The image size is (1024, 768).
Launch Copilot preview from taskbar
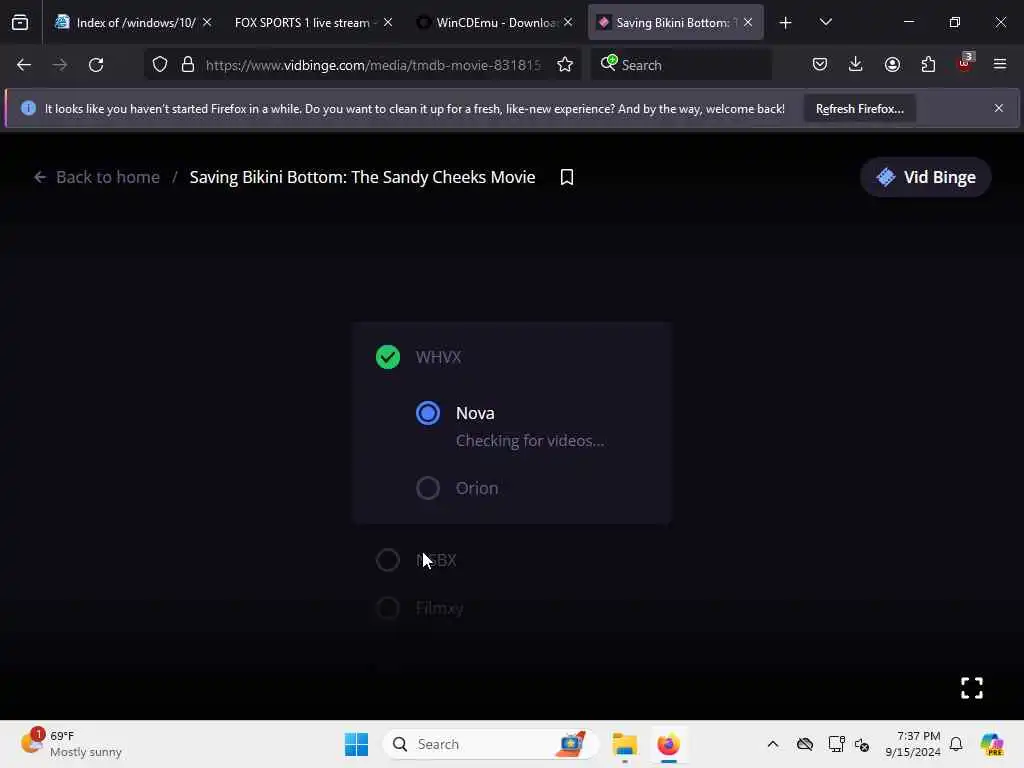[992, 744]
